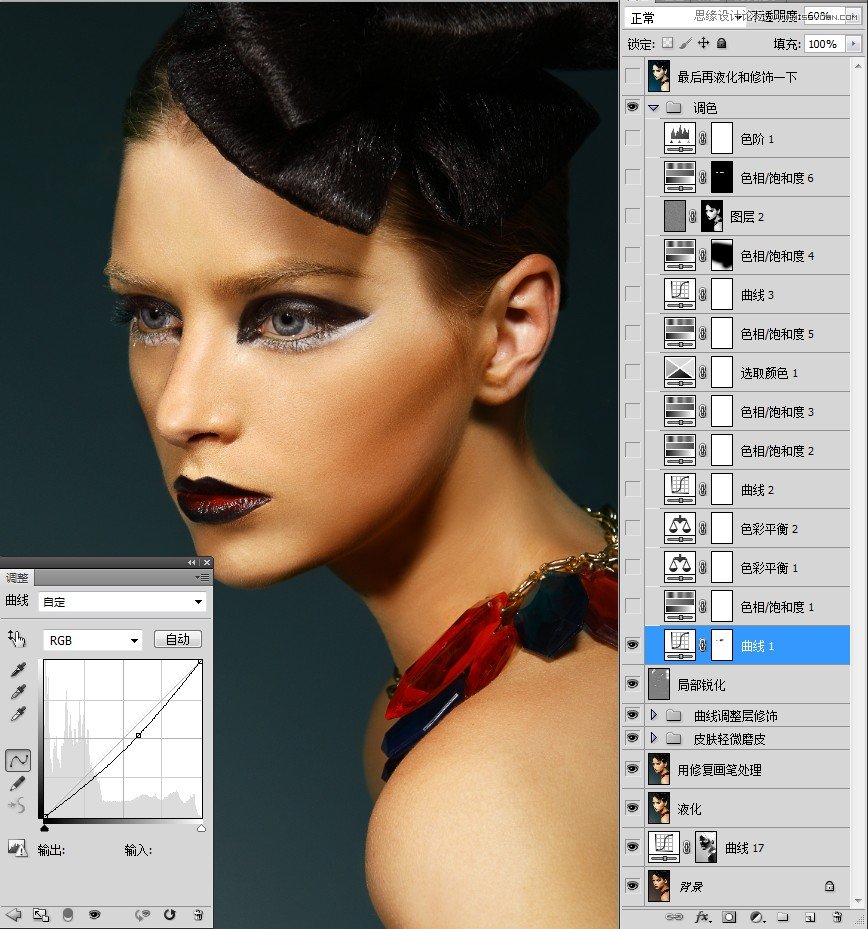868x929 pixels.
Task: Delete layer trash icon in layers panel
Action: (837, 917)
